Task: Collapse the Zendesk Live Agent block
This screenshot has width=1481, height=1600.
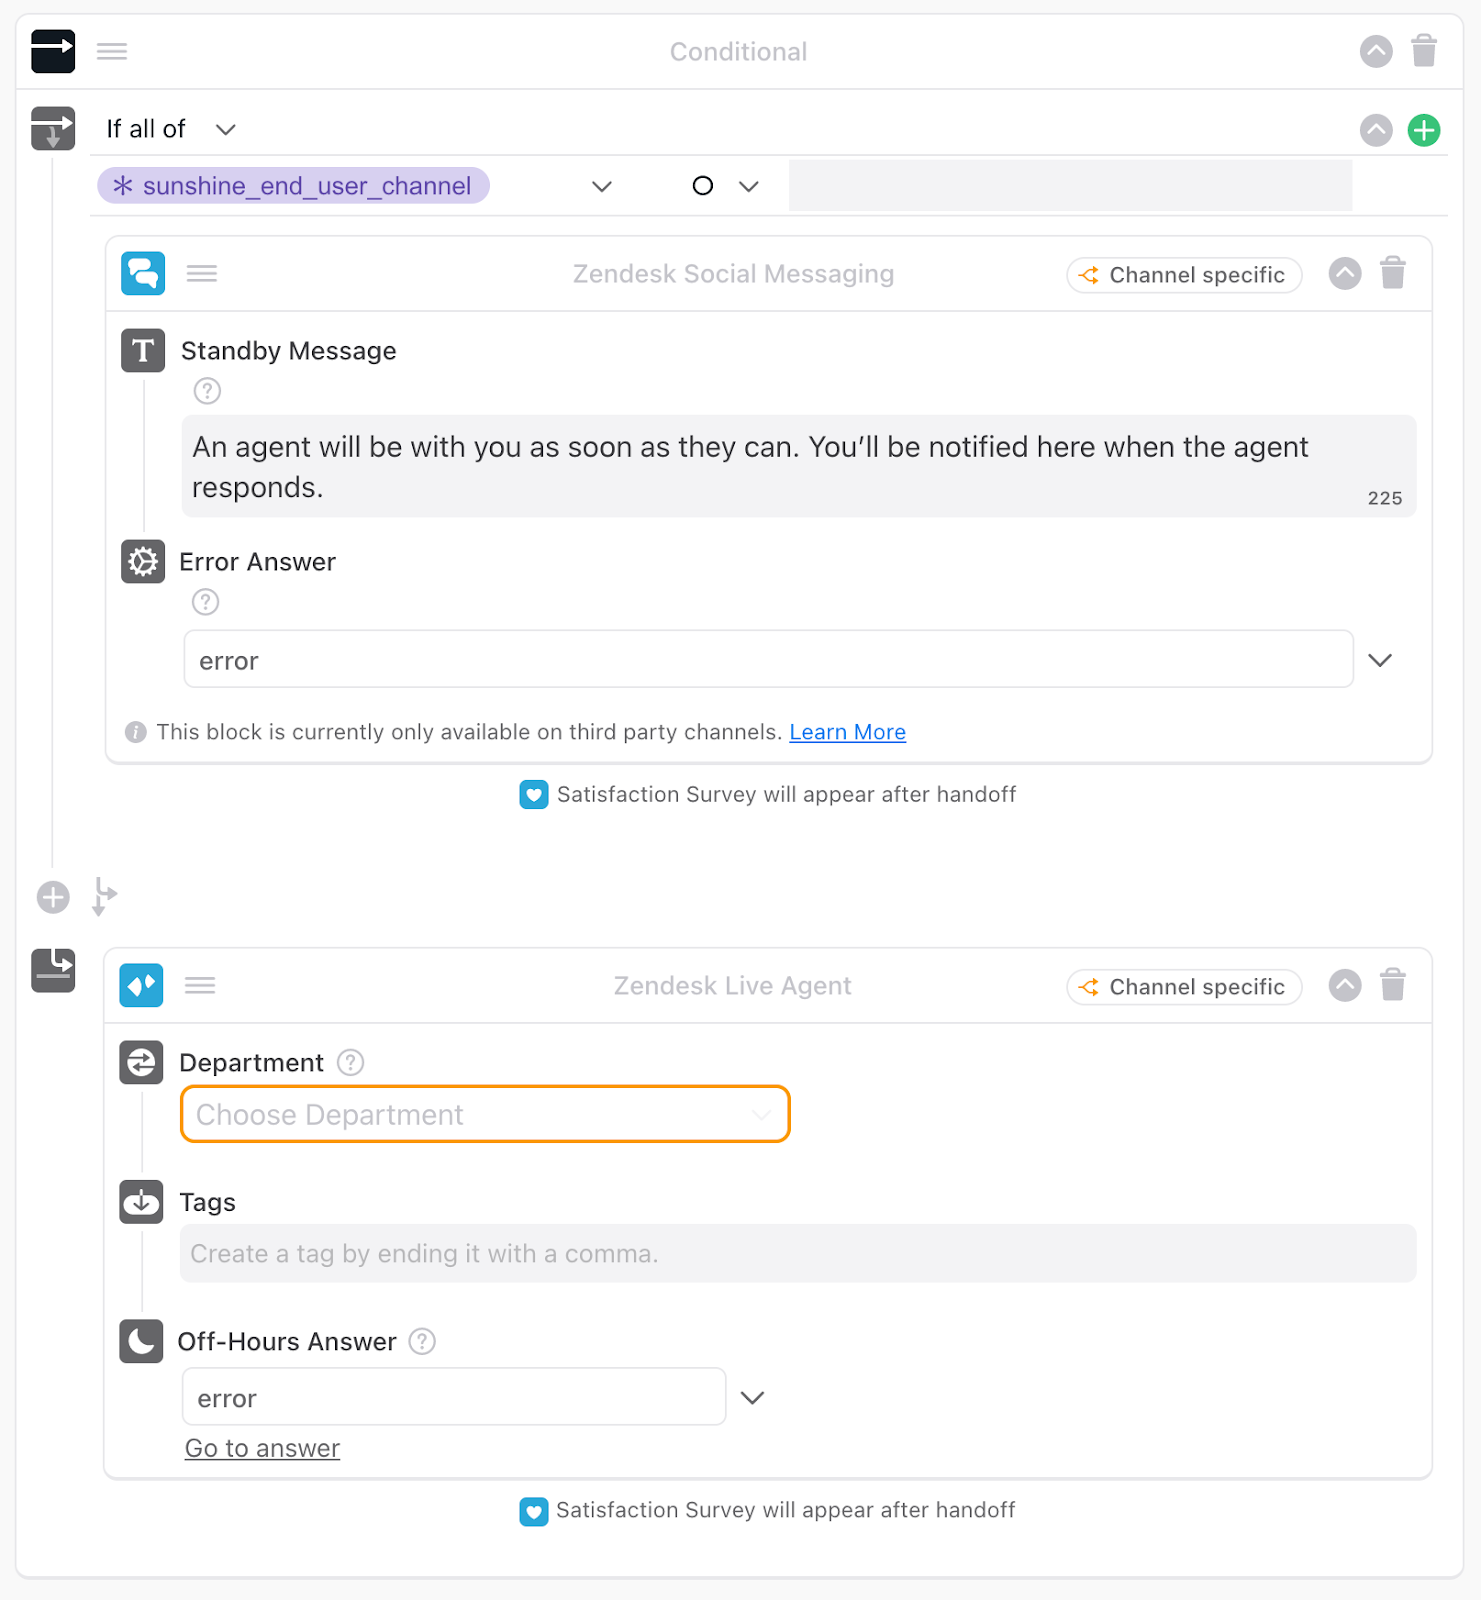Action: [x=1344, y=985]
